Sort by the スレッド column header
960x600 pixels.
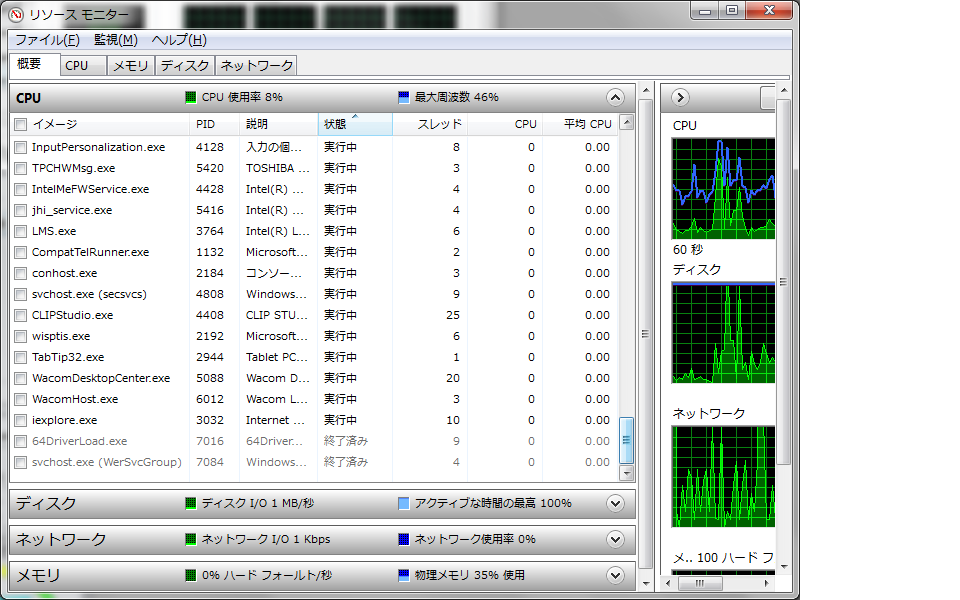[430, 124]
